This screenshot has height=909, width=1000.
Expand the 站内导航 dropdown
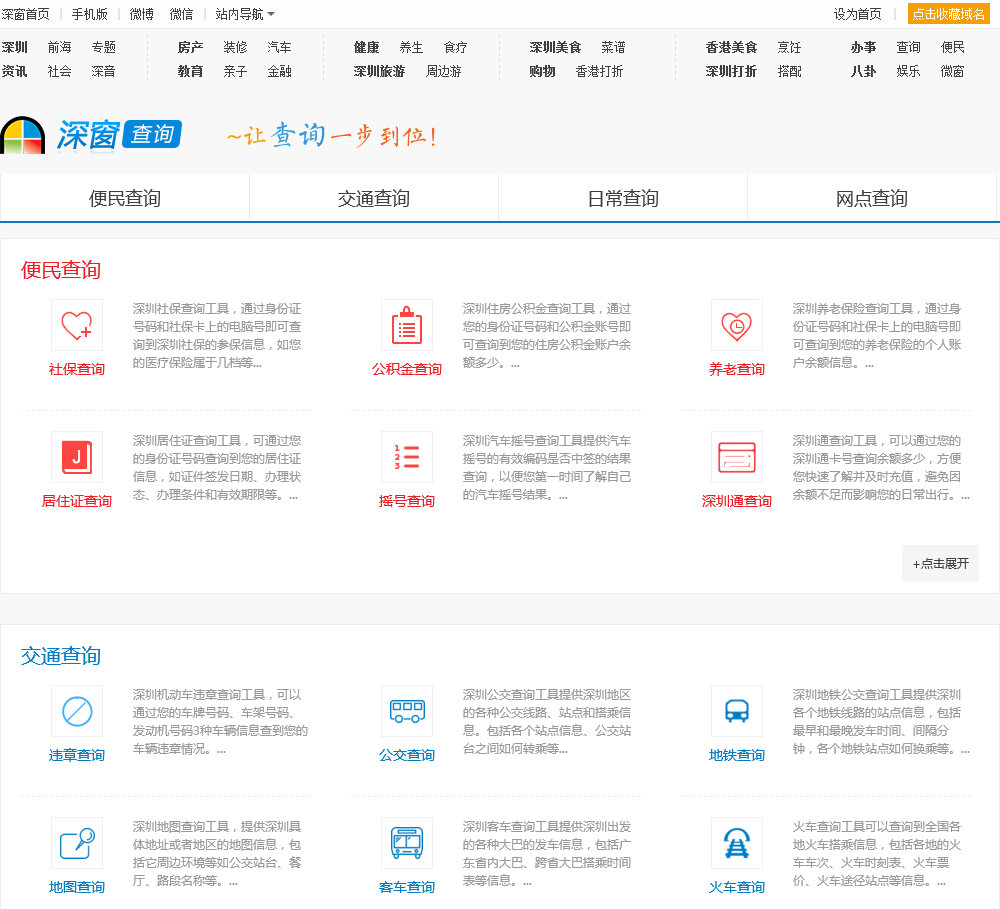pyautogui.click(x=245, y=14)
